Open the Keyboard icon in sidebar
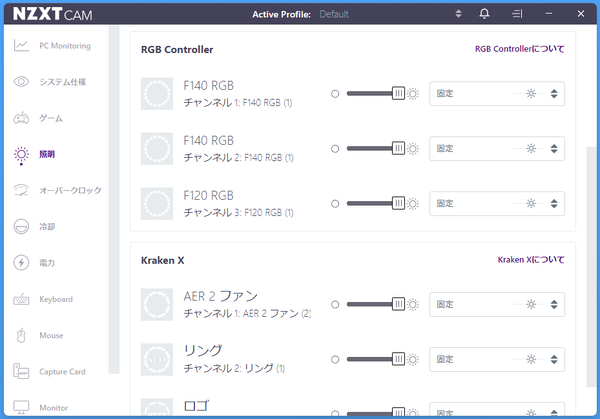The height and width of the screenshot is (419, 600). 21,299
